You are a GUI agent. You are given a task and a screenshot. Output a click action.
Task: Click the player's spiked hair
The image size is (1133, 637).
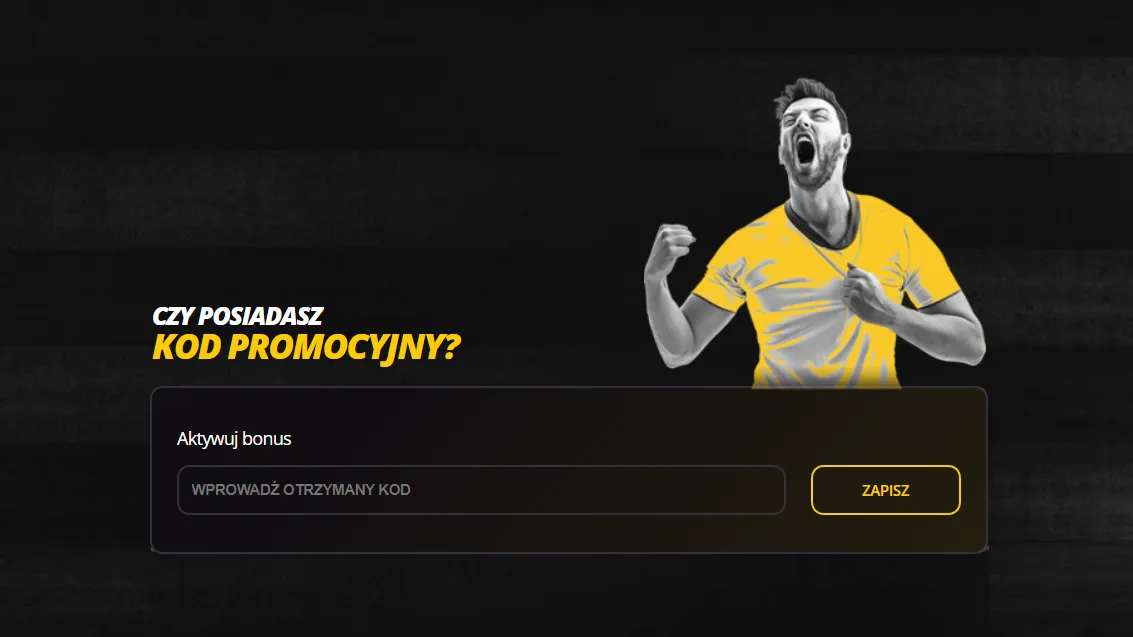(808, 92)
